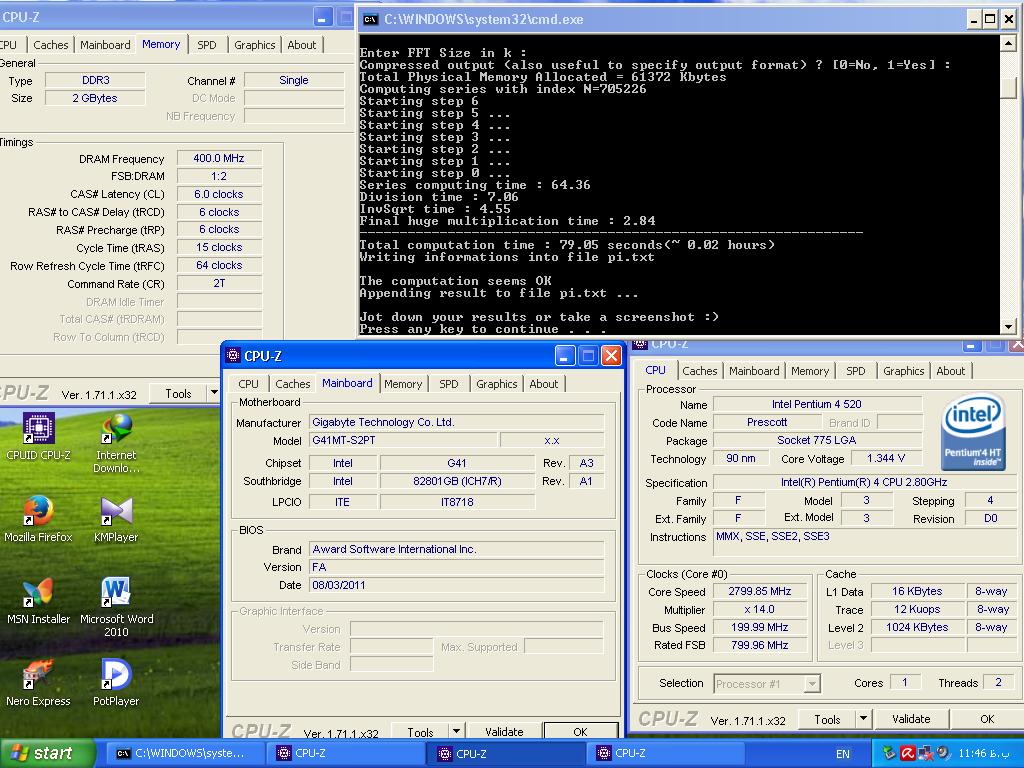Launch PotPlayer from the desktop
This screenshot has width=1024, height=768.
point(116,683)
